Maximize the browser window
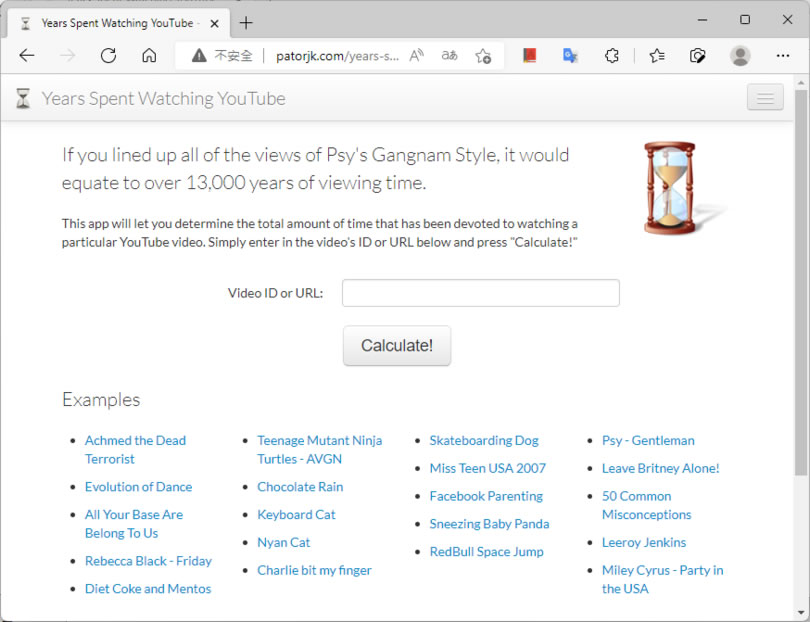 pyautogui.click(x=745, y=20)
